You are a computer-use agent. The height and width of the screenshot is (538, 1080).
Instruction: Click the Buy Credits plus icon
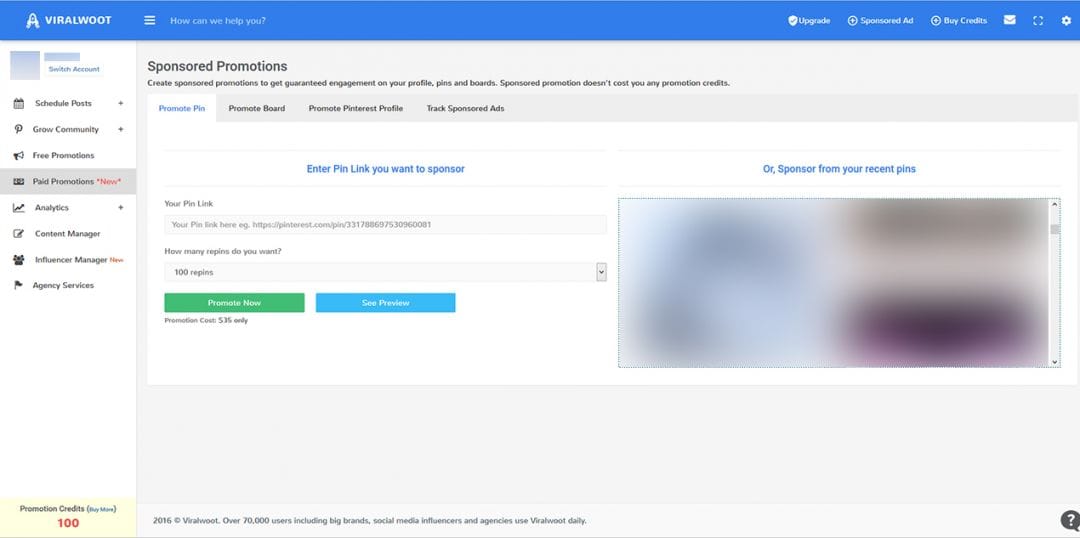(x=935, y=21)
